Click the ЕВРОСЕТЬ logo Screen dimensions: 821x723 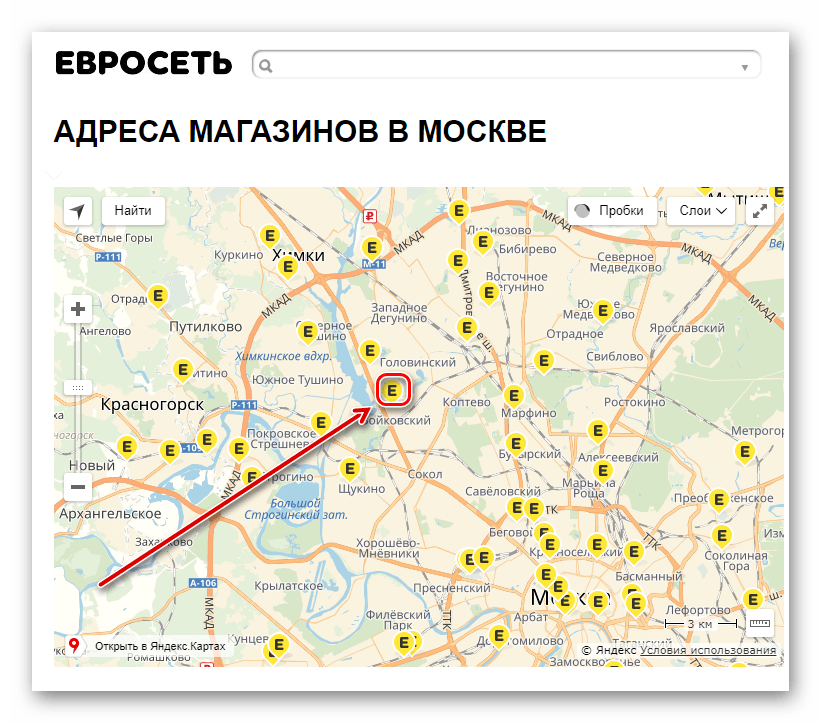(x=143, y=63)
